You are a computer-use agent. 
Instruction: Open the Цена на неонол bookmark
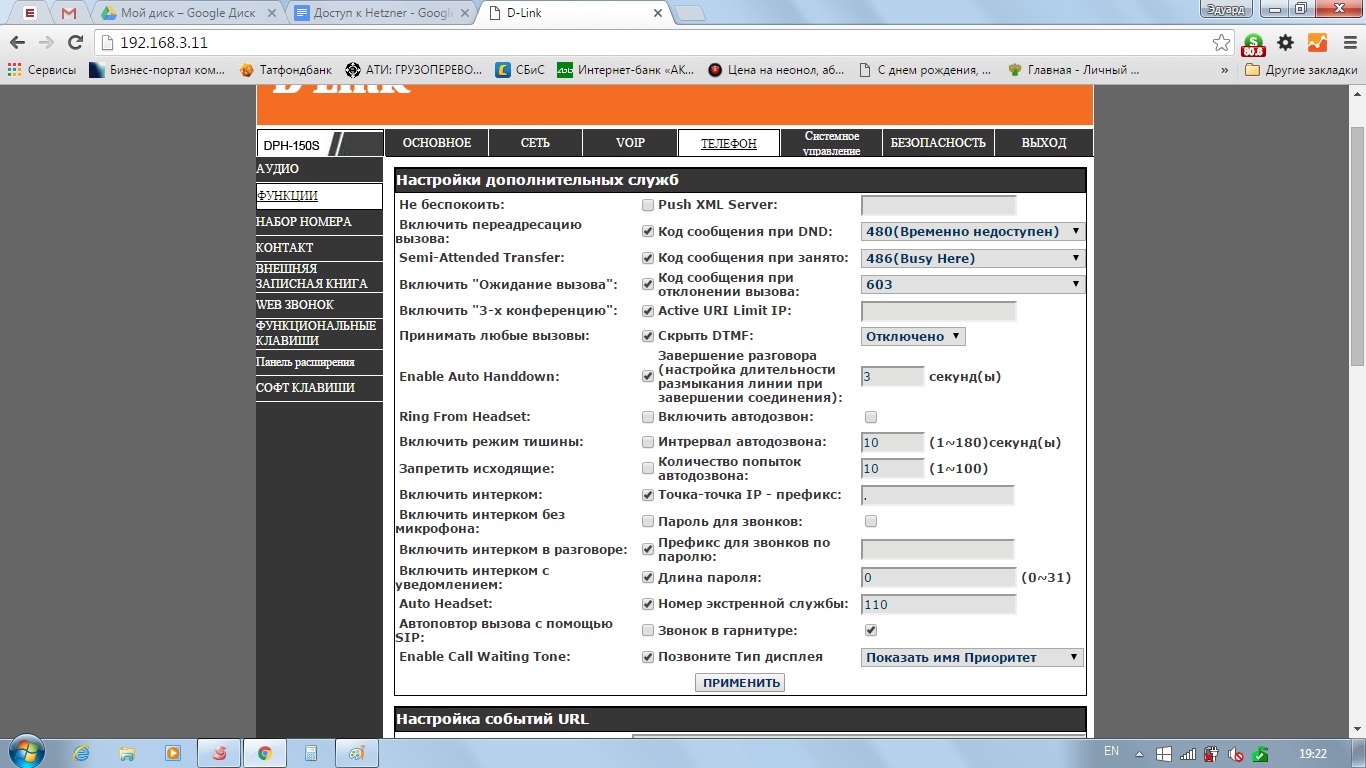tap(777, 70)
